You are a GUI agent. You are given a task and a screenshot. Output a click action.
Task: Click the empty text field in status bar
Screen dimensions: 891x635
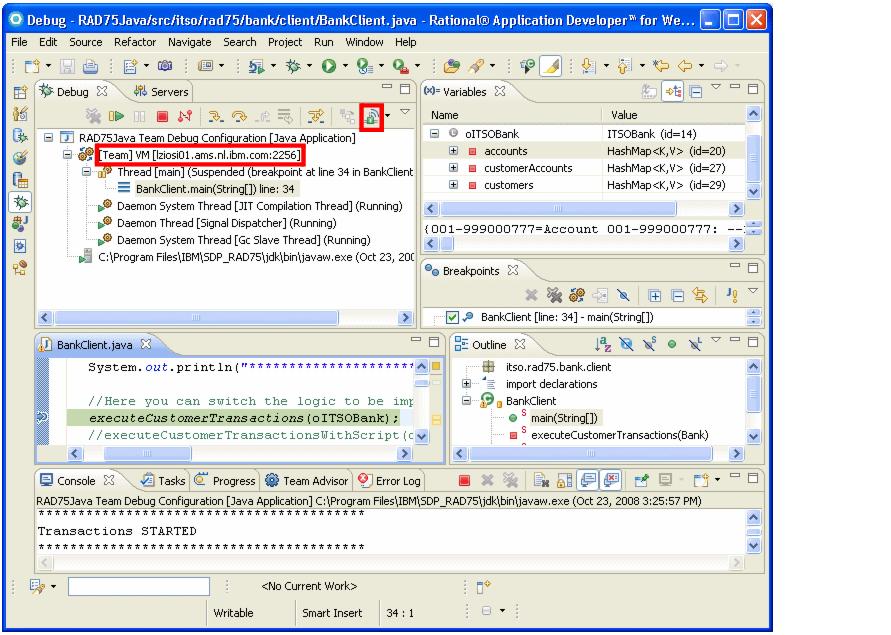(139, 586)
